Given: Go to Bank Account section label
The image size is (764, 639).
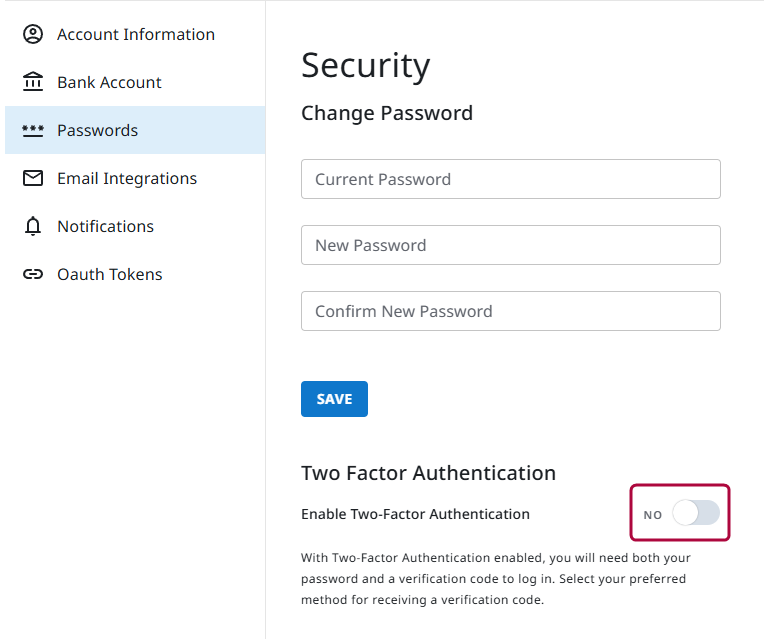Looking at the screenshot, I should click(x=109, y=82).
